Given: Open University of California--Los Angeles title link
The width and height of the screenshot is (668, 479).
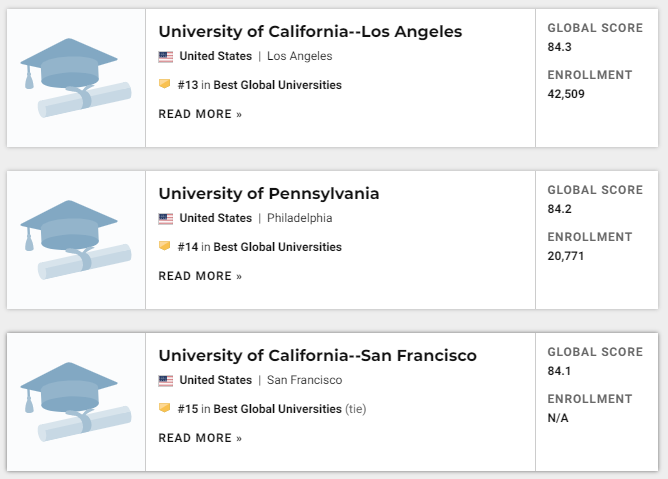Looking at the screenshot, I should (310, 32).
